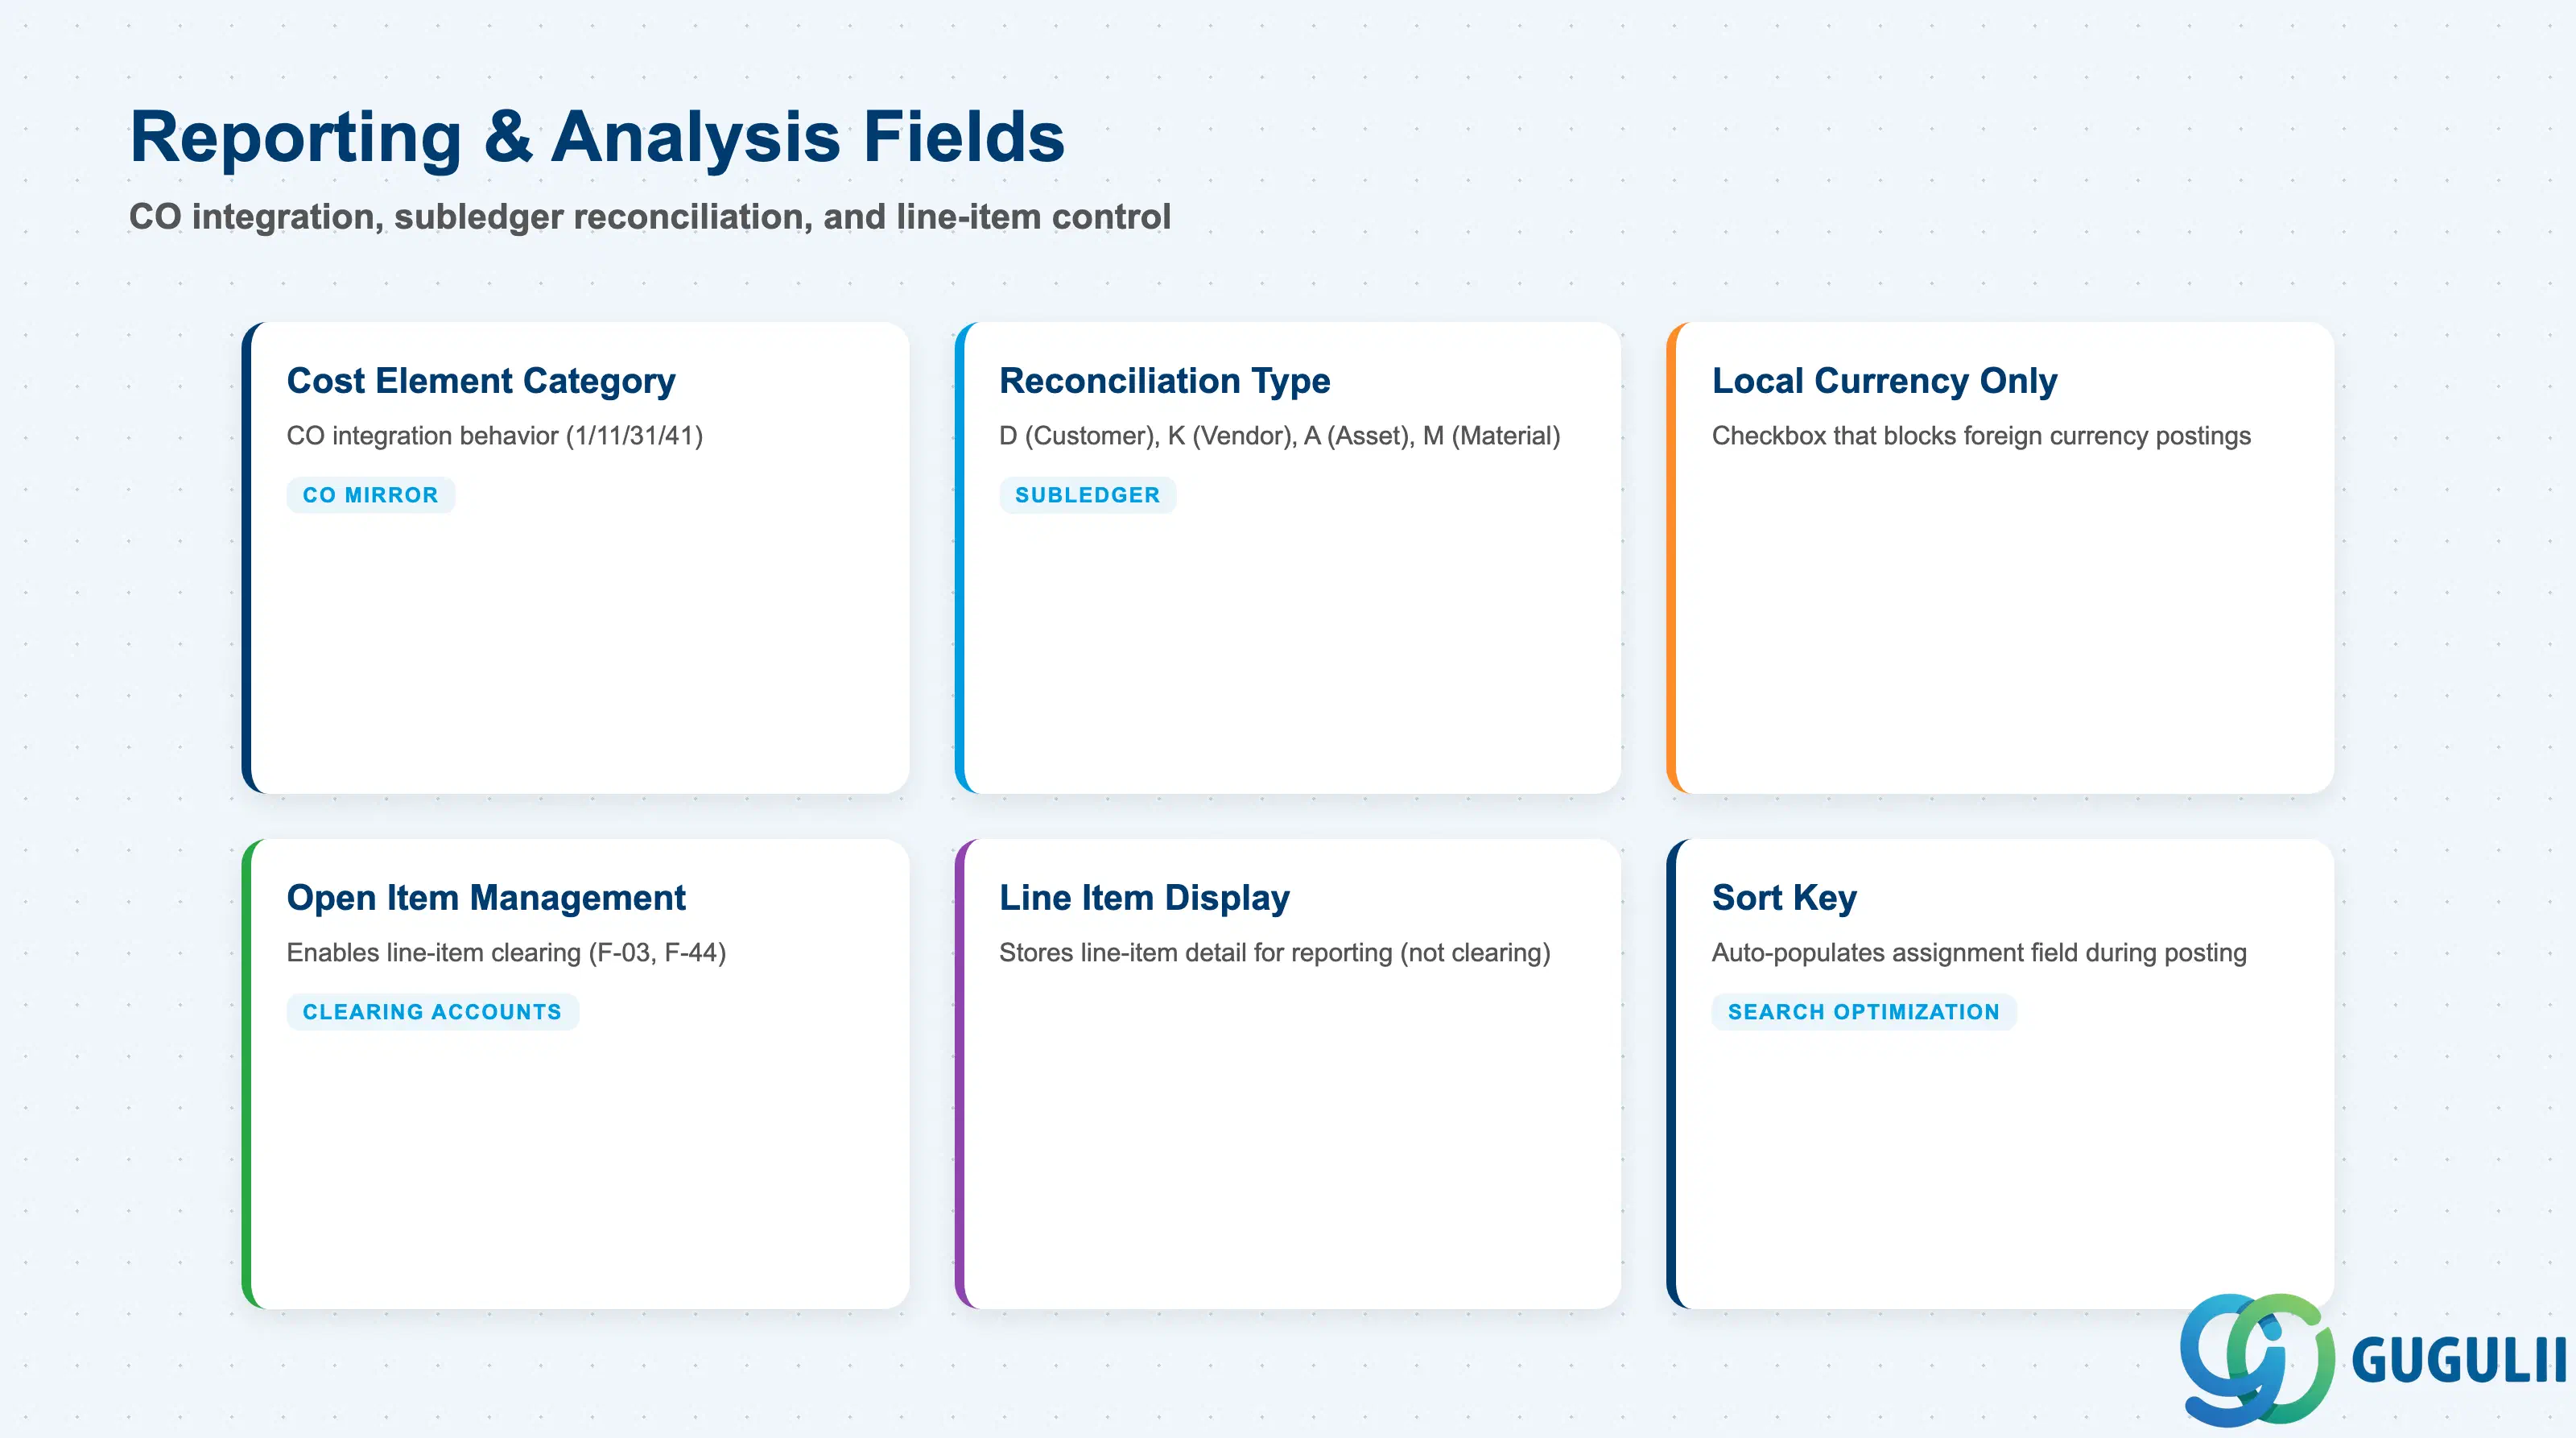
Task: Click the CO MIRROR tag
Action: 371,495
